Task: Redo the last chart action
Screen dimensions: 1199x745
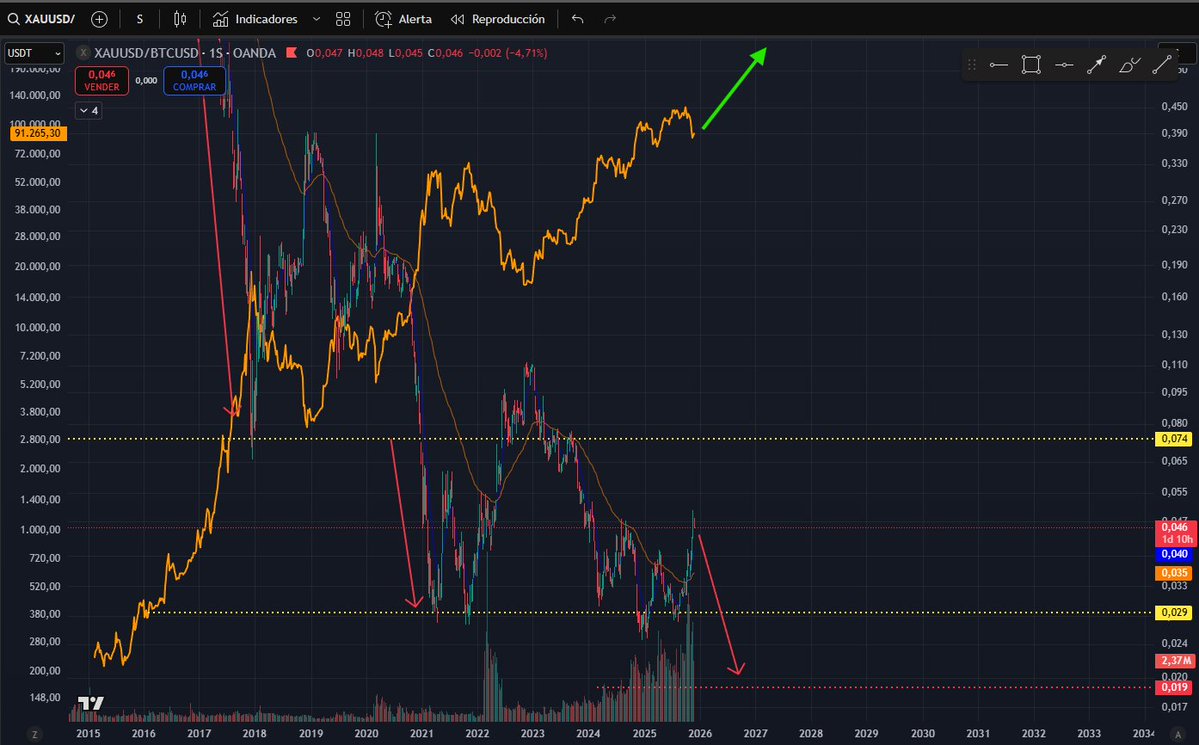Action: pyautogui.click(x=610, y=19)
